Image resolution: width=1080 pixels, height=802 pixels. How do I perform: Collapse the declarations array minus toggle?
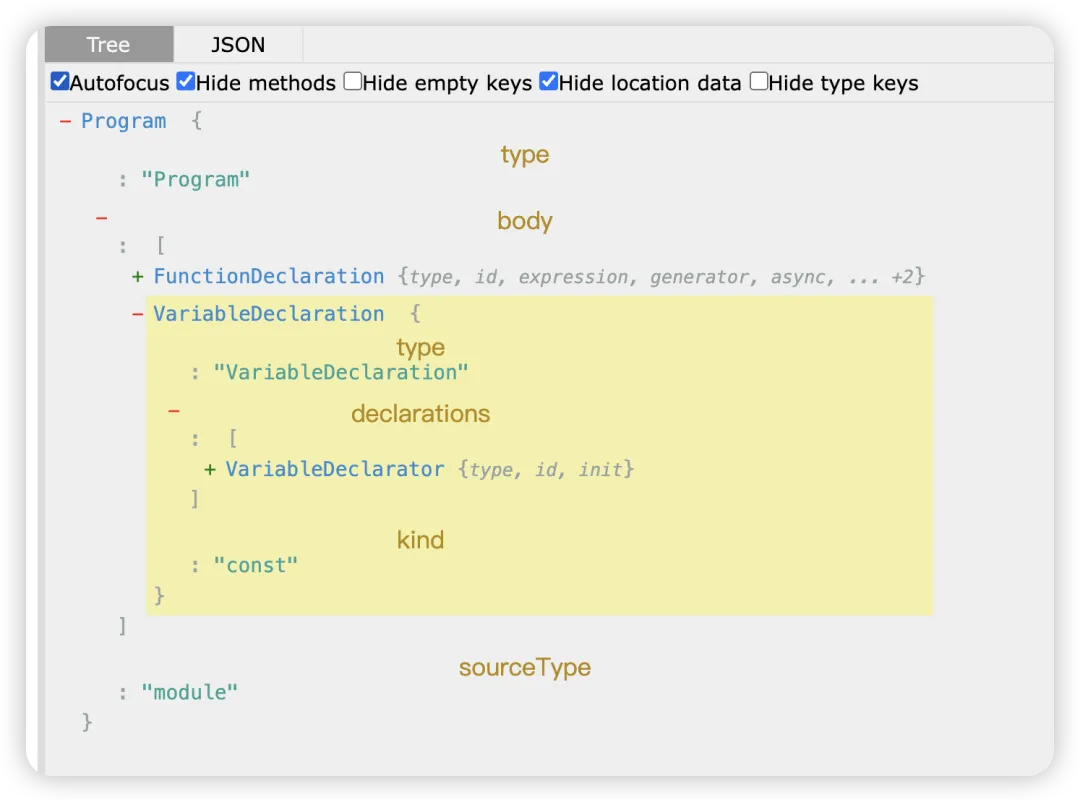point(174,411)
